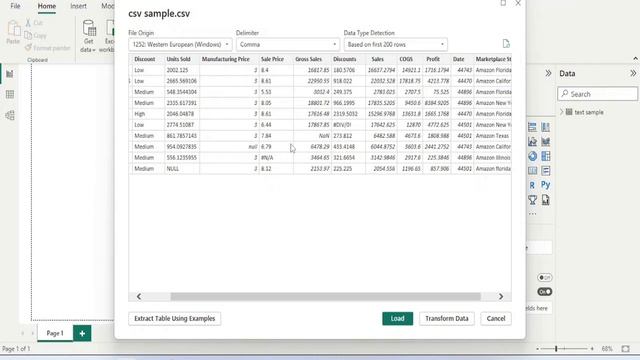Select the Python visual icon
This screenshot has width=640, height=360.
[x=546, y=185]
